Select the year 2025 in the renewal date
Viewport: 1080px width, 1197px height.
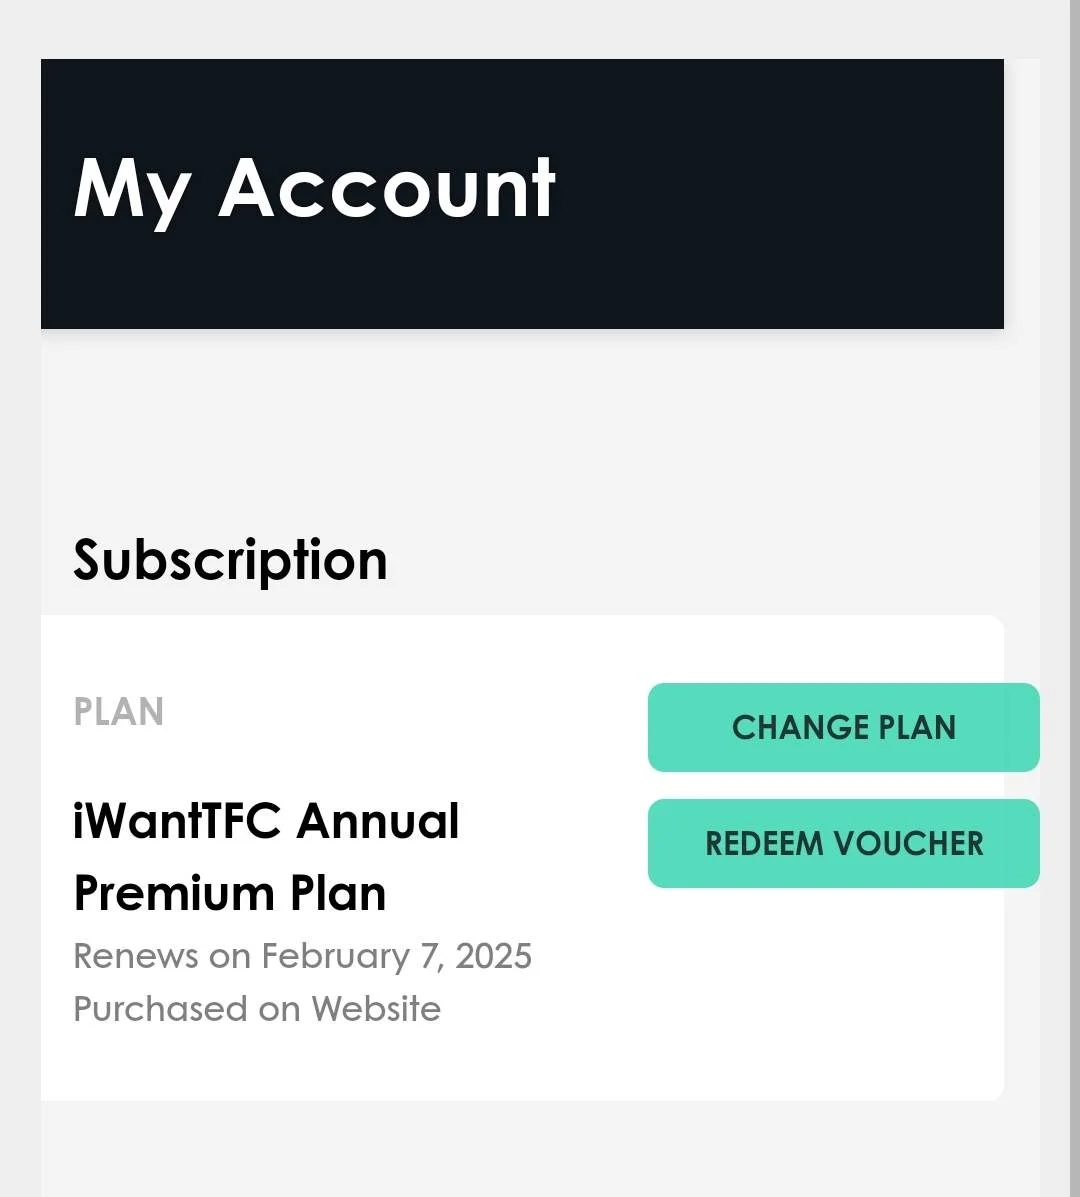[494, 957]
